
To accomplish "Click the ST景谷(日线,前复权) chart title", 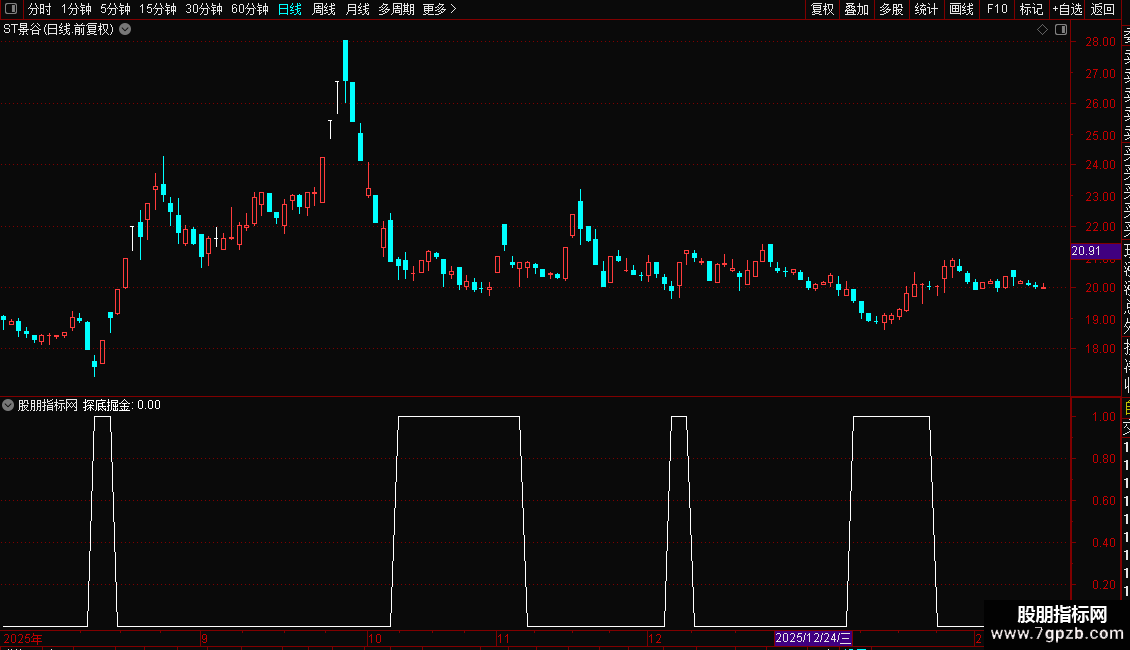I will 58,30.
